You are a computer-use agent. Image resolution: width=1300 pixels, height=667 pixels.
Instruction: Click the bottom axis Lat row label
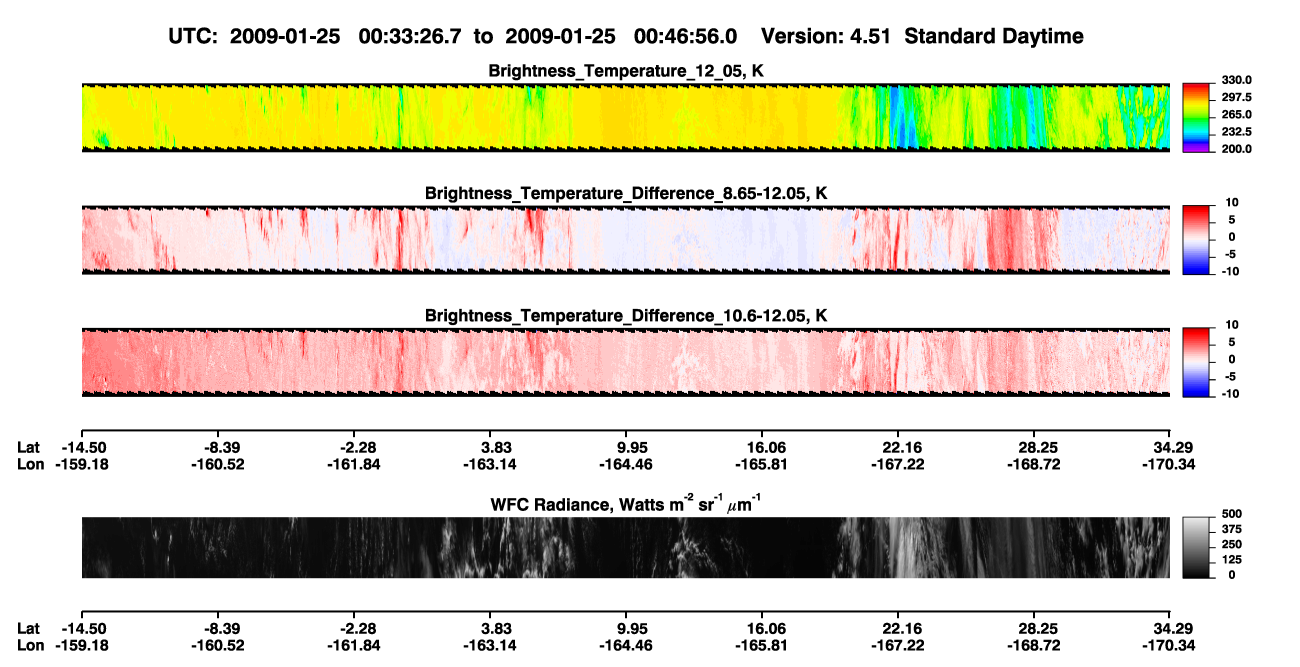tap(29, 628)
